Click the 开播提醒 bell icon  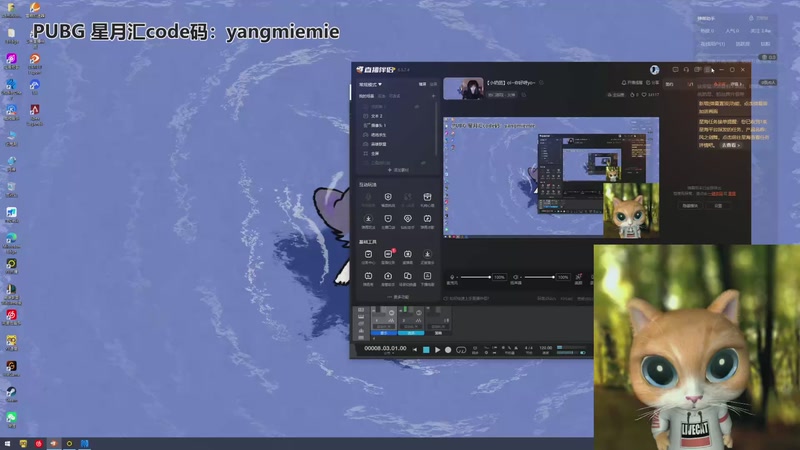[623, 83]
